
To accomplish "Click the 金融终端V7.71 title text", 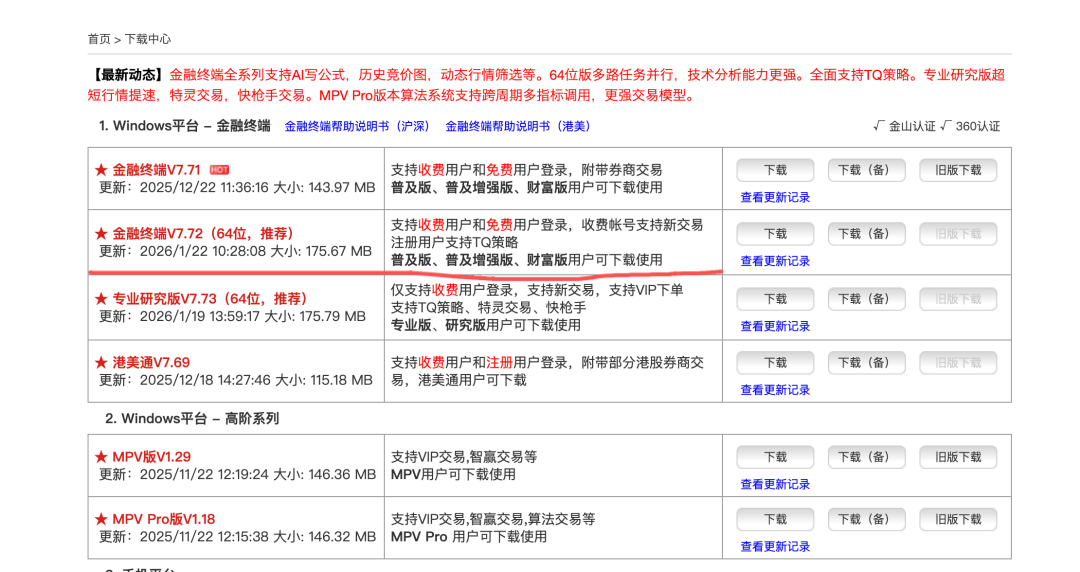I will coord(156,170).
